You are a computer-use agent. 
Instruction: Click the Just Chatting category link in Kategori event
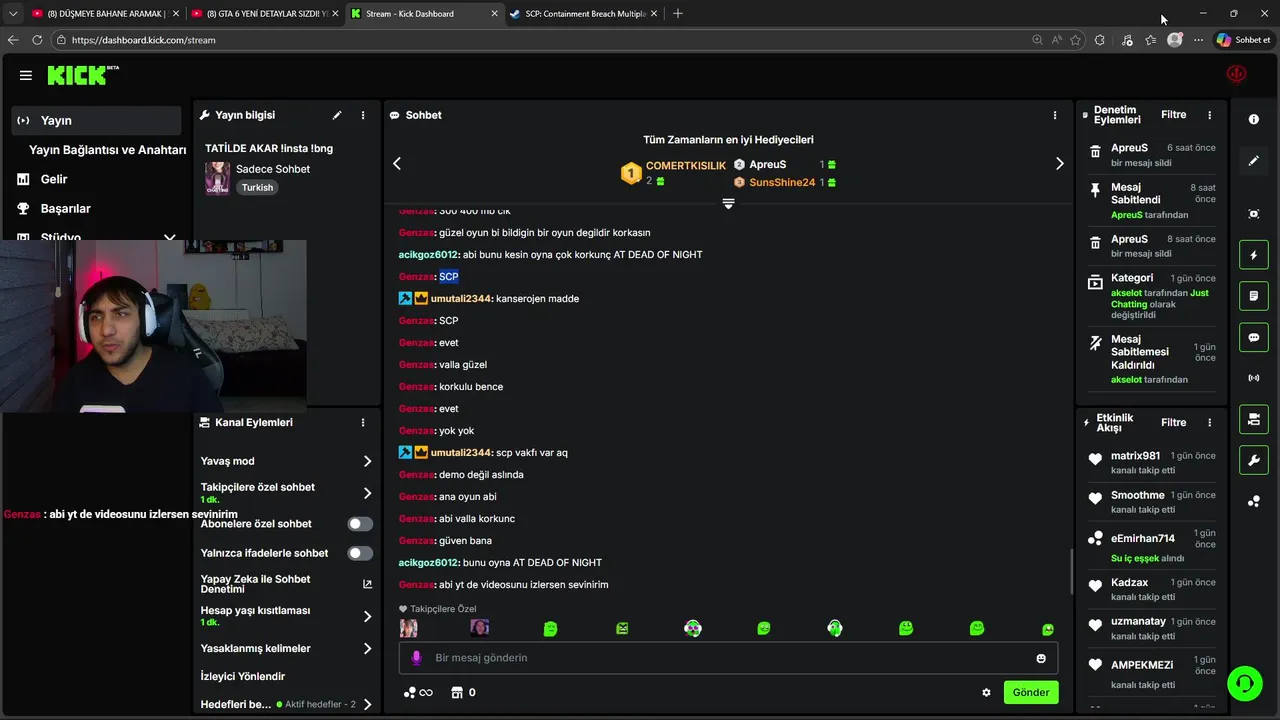click(1159, 298)
